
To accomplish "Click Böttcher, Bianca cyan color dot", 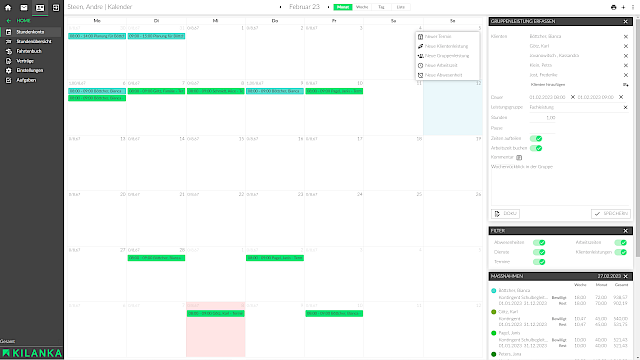I will click(493, 291).
